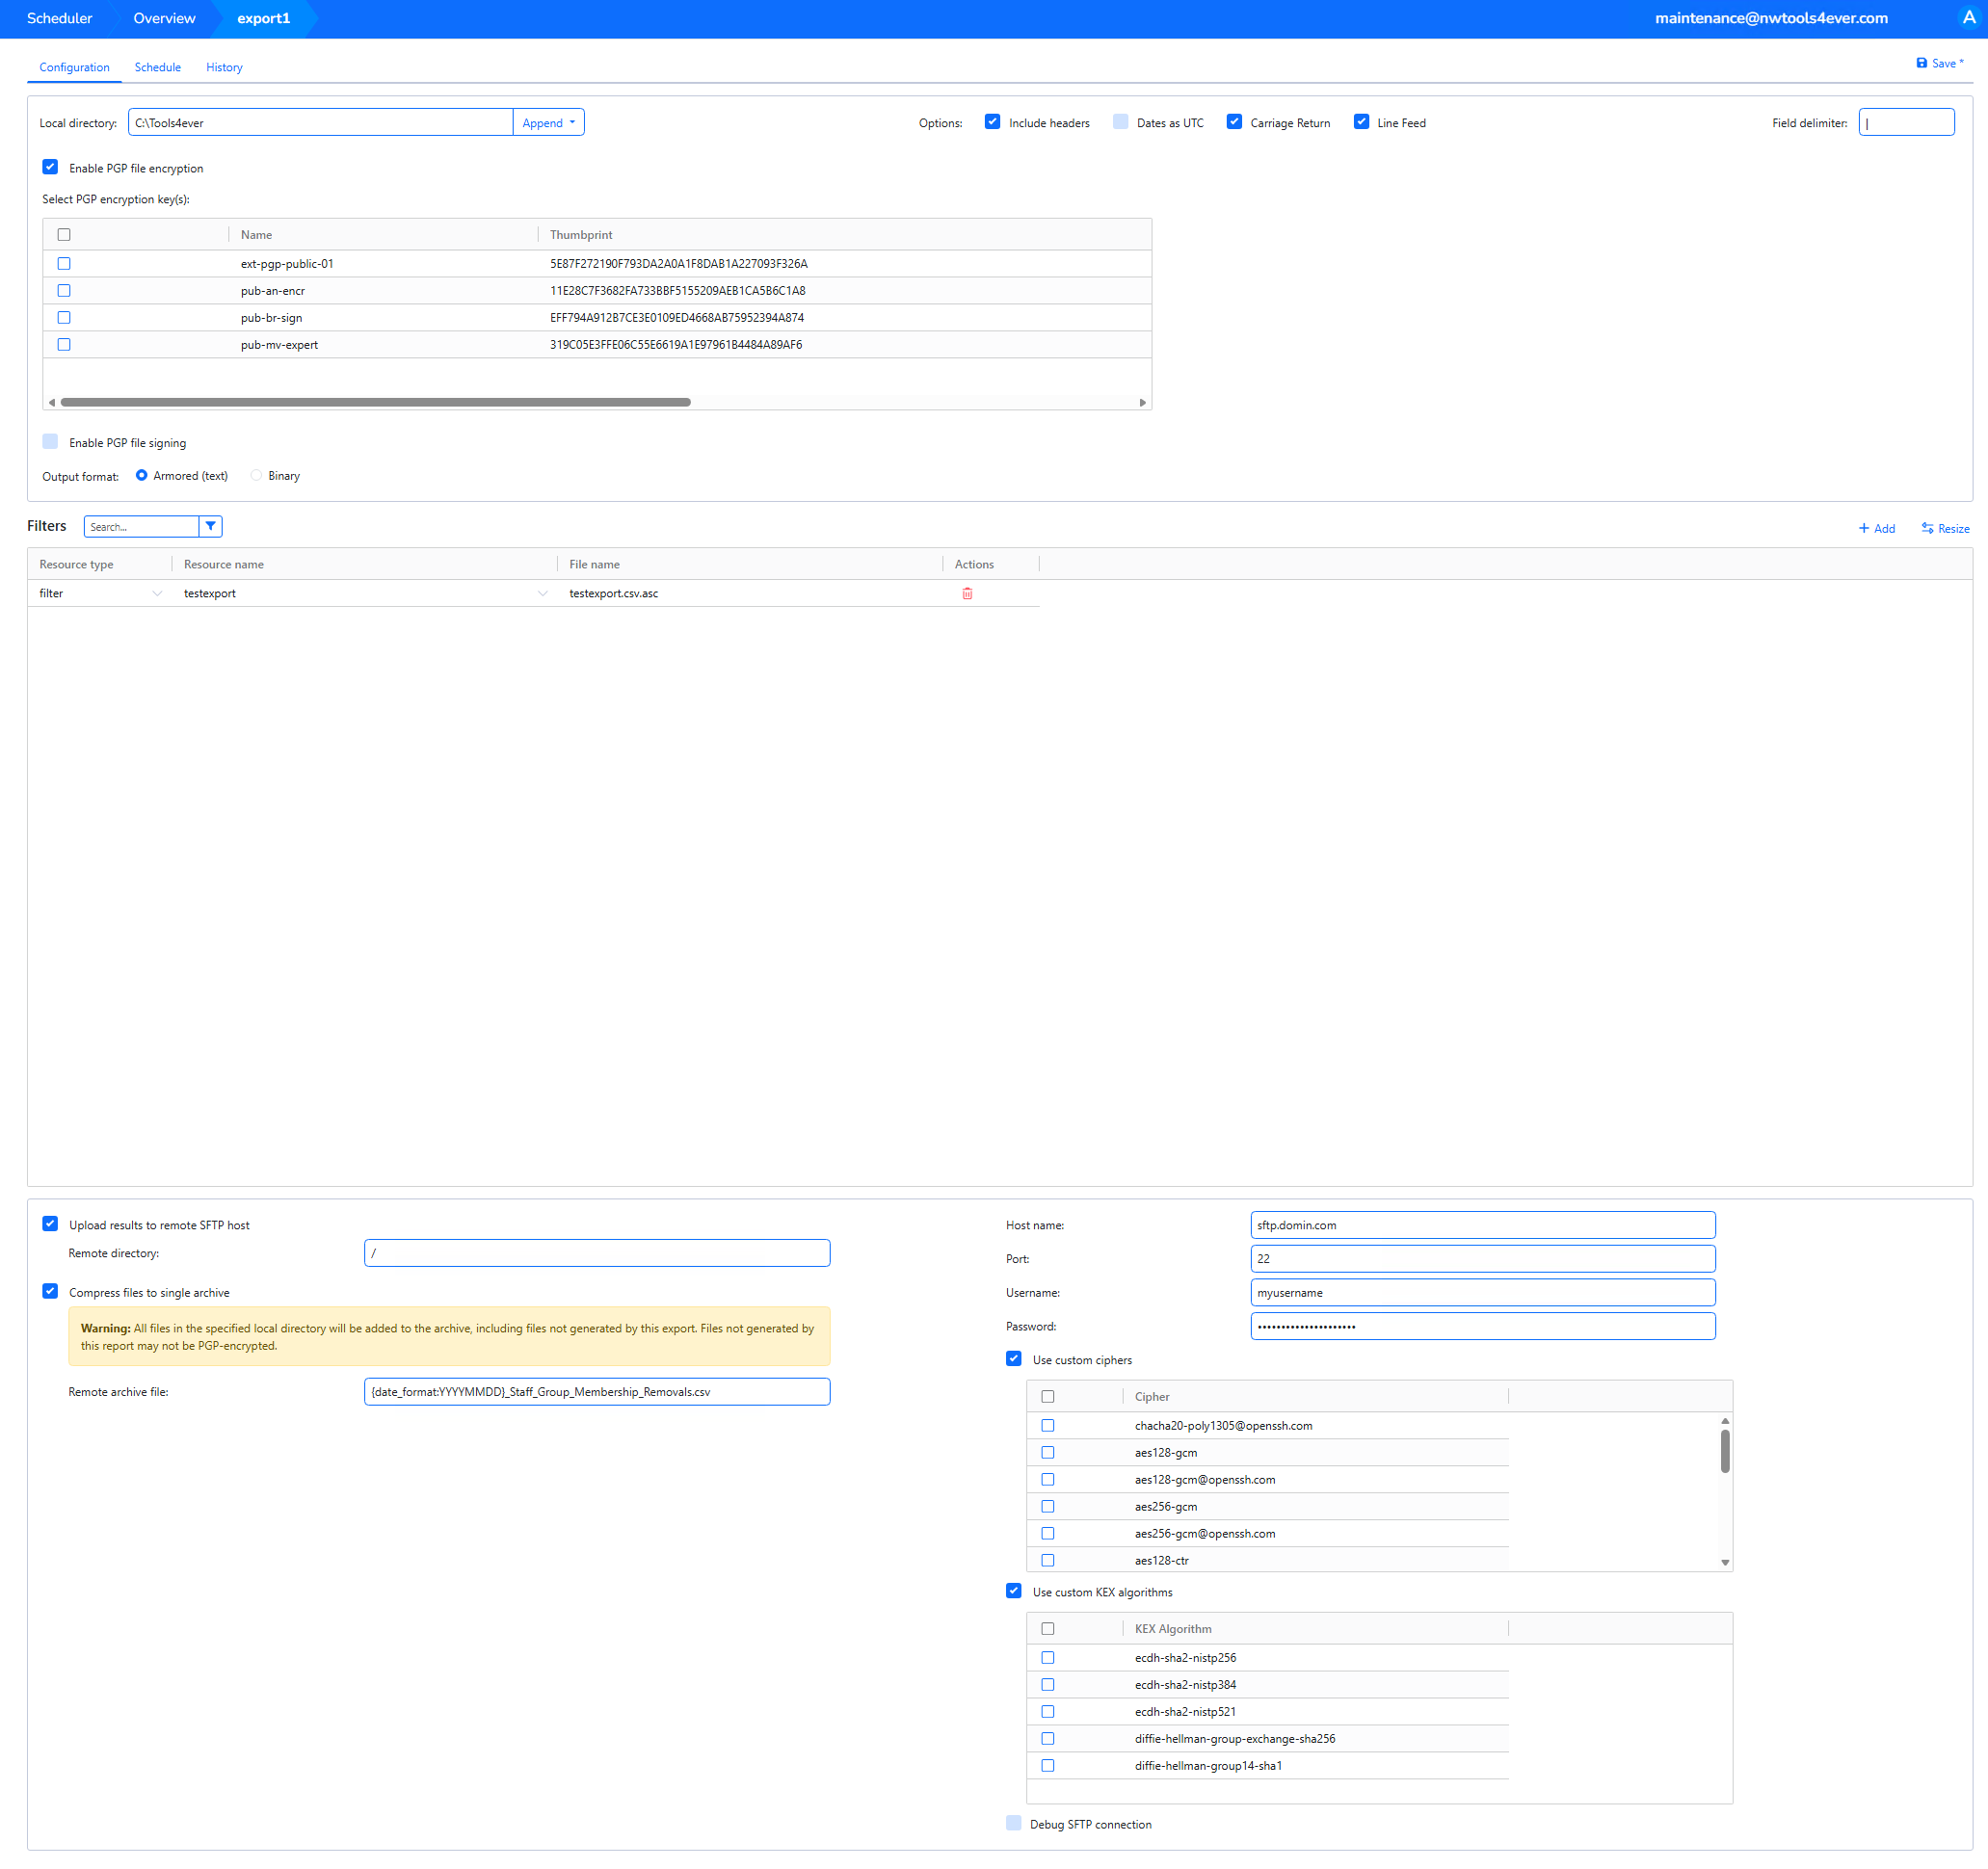Switch to the History tab
The height and width of the screenshot is (1869, 1988).
click(224, 67)
